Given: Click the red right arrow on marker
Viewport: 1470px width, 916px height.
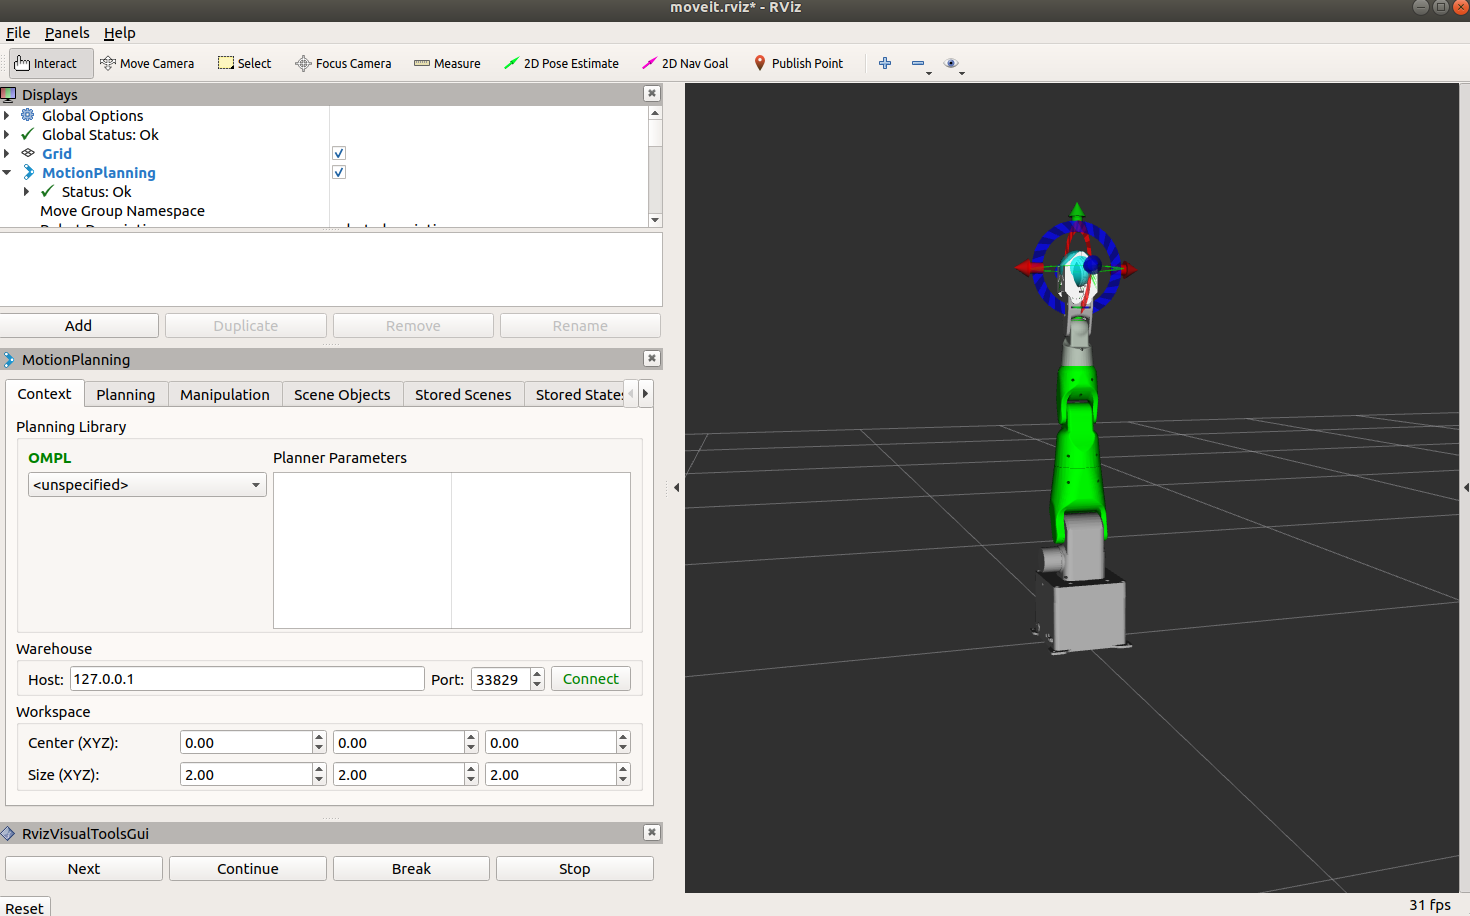Looking at the screenshot, I should (x=1128, y=268).
